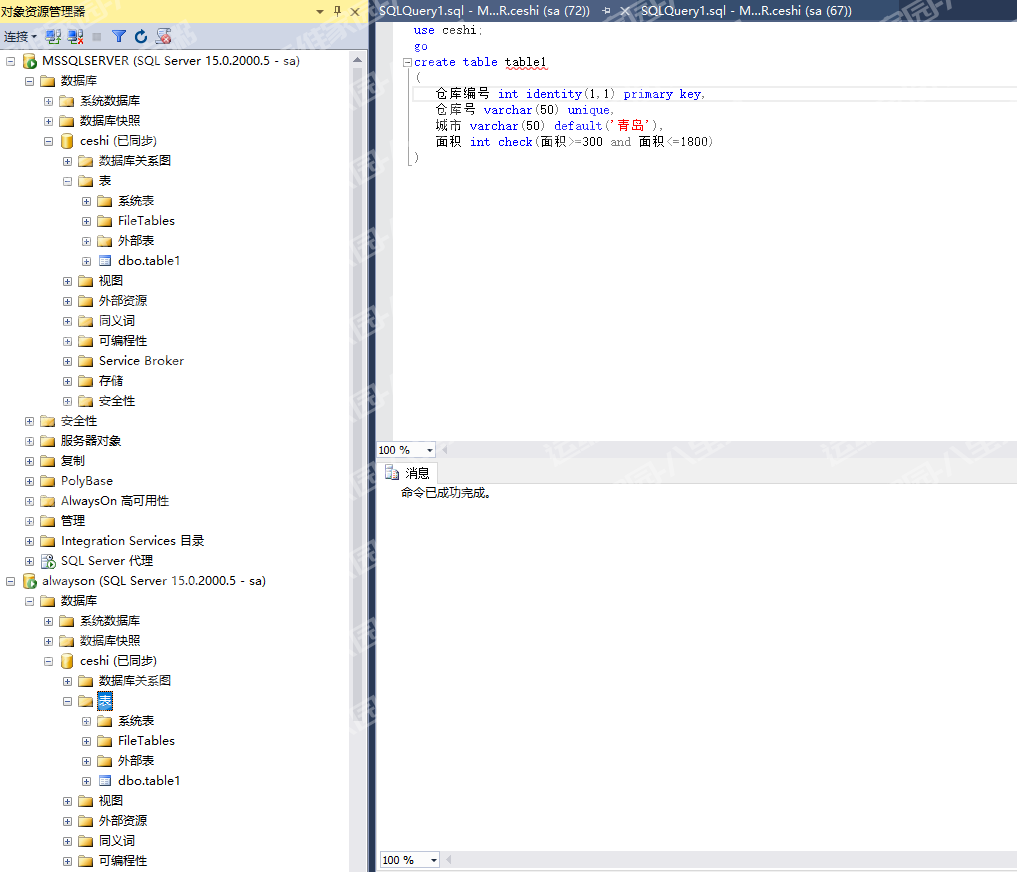The image size is (1017, 872).
Task: Collapse the alwayson server node
Action: pos(11,581)
